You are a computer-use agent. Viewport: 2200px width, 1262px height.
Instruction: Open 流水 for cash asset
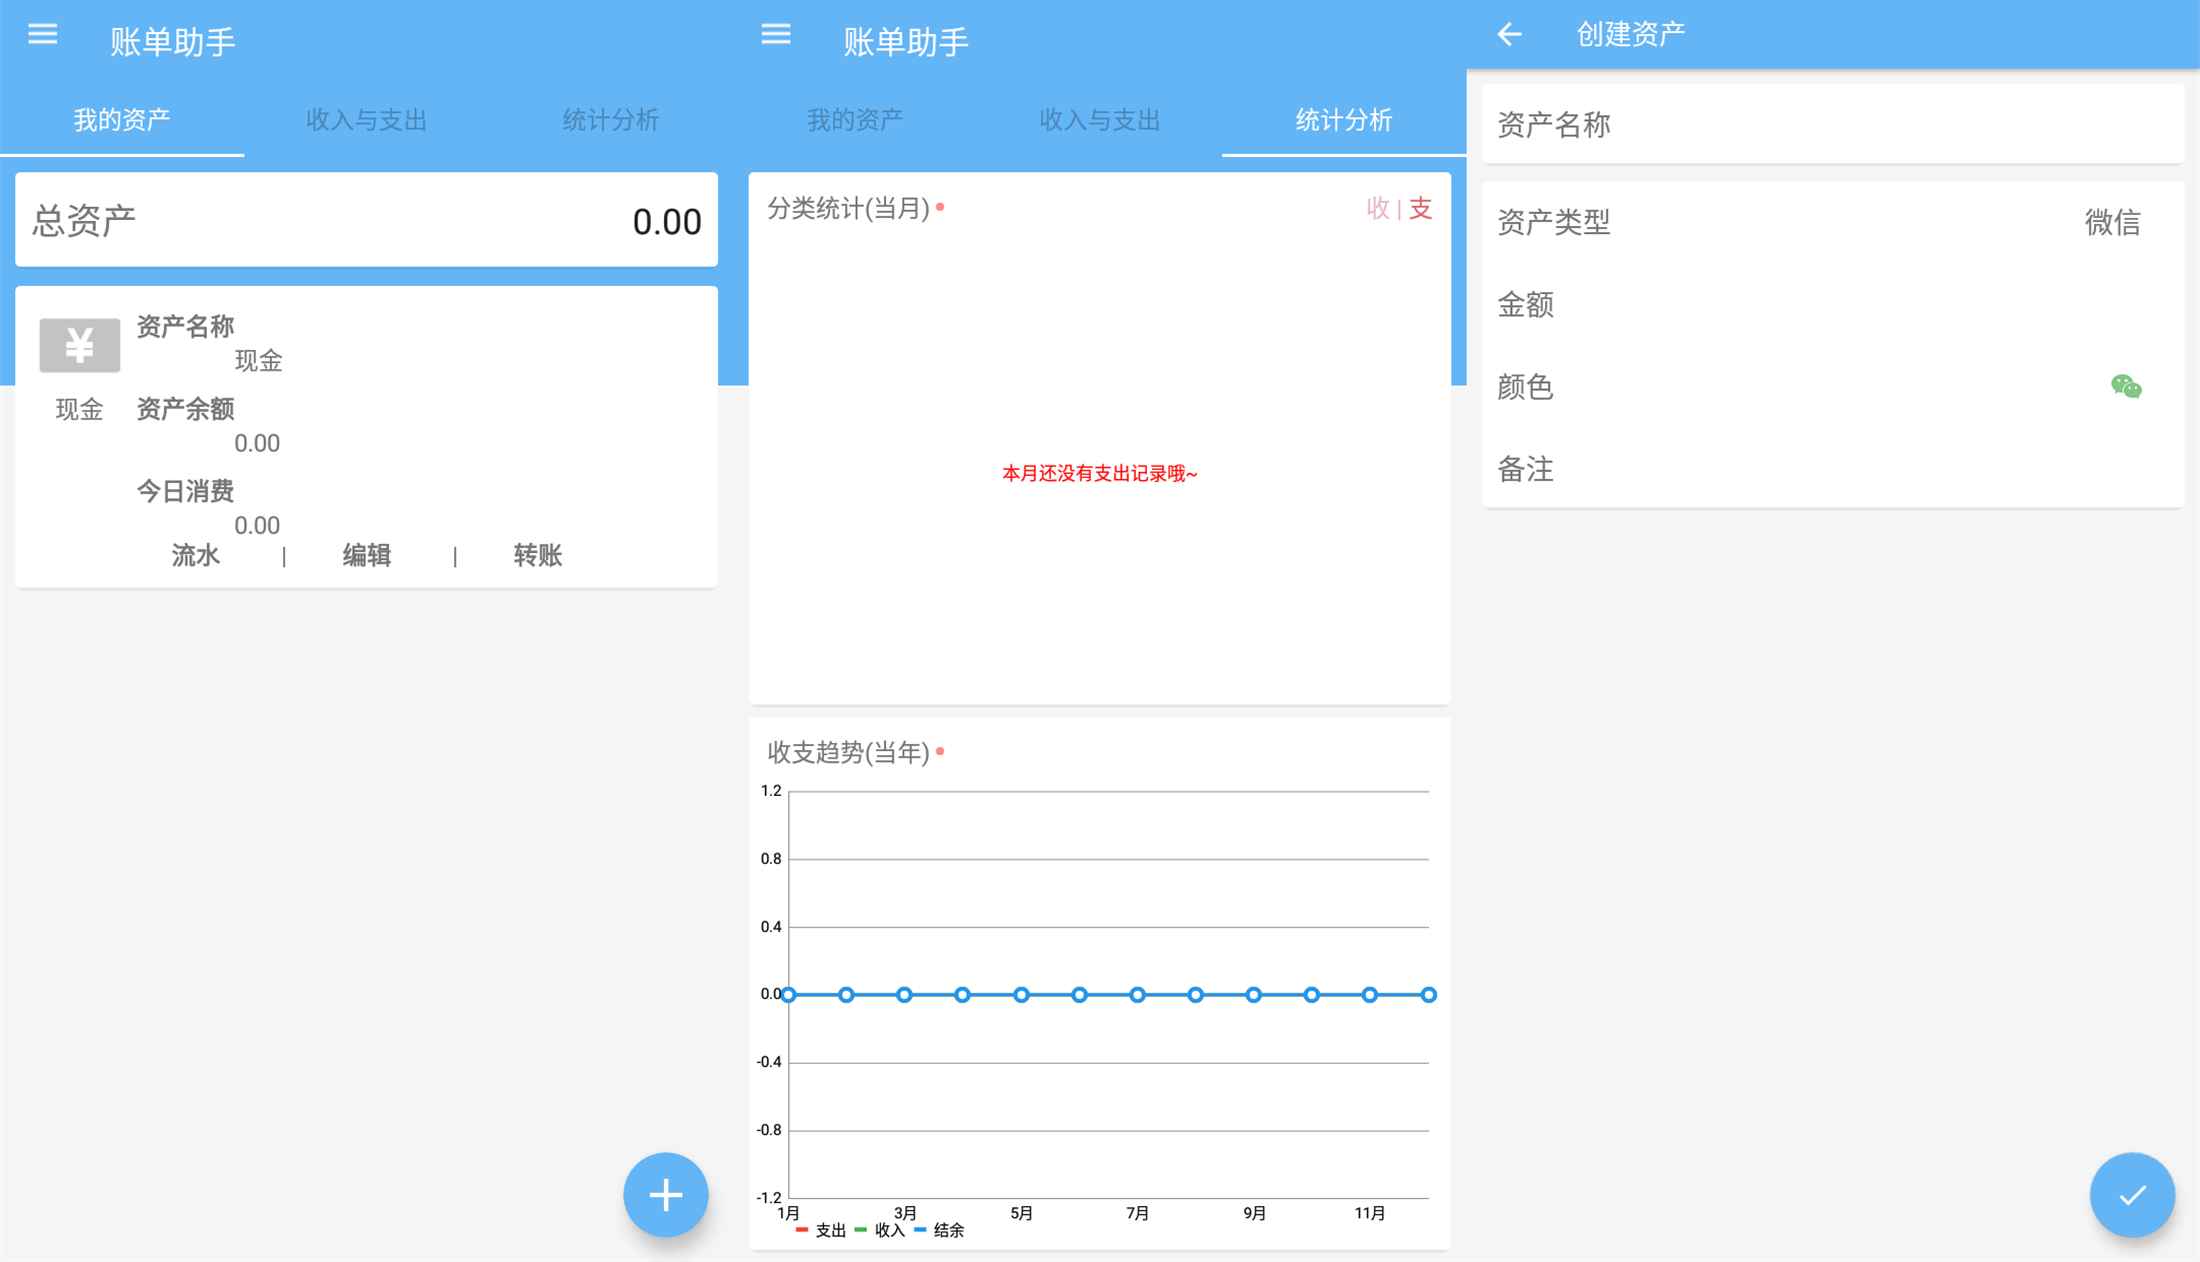(x=195, y=555)
